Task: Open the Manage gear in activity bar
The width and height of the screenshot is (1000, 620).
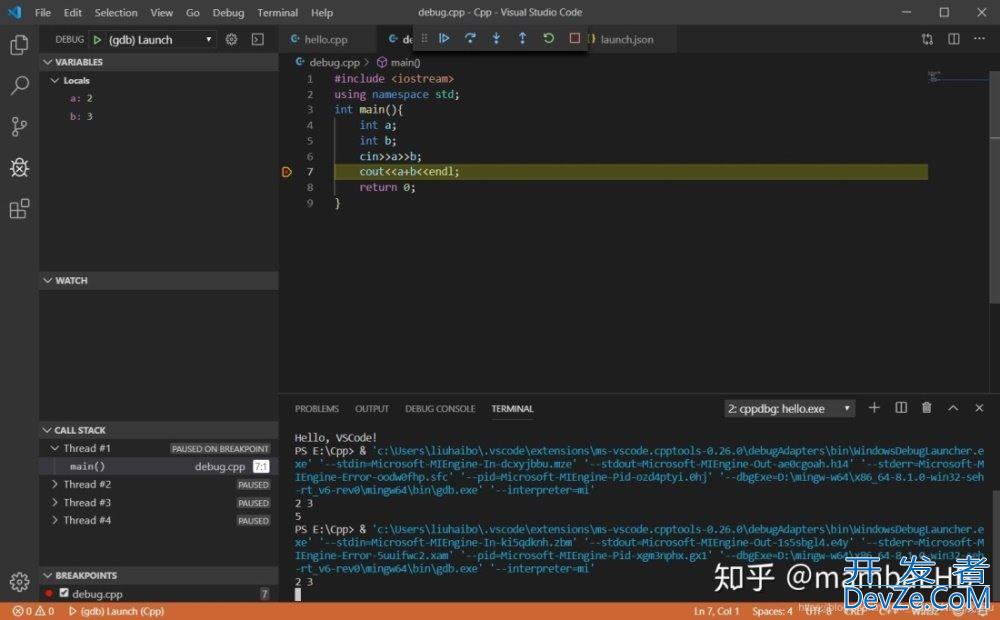Action: click(19, 581)
